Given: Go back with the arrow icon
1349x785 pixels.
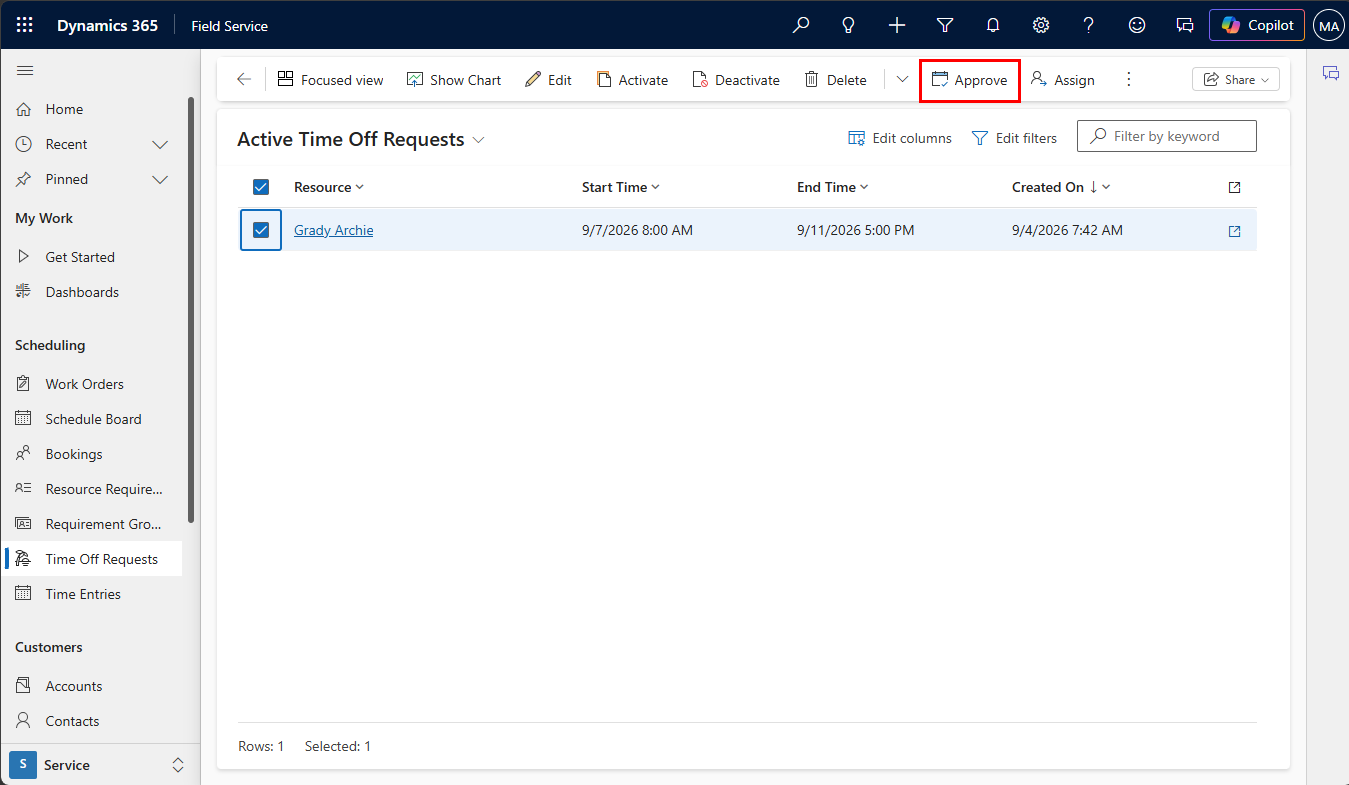Looking at the screenshot, I should (x=244, y=79).
